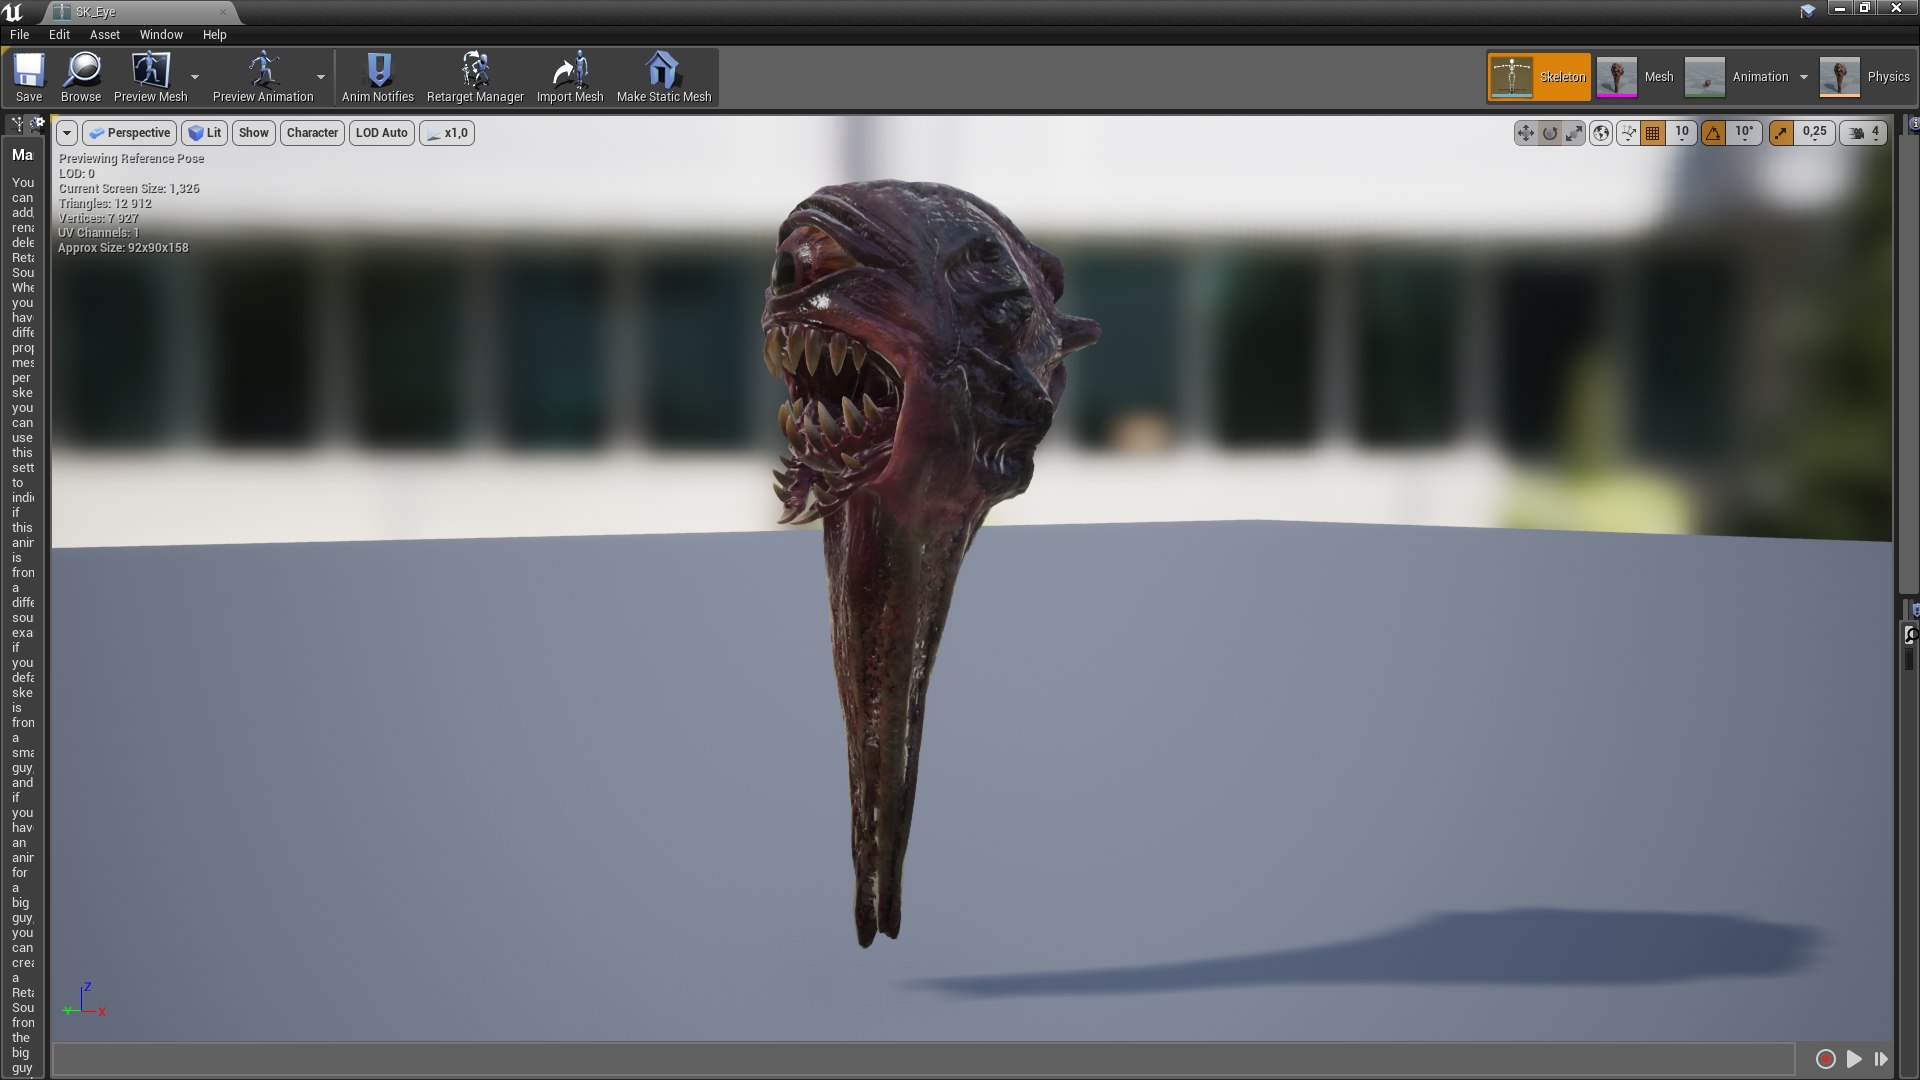Expand the Animation tab dropdown arrow

tap(1804, 75)
